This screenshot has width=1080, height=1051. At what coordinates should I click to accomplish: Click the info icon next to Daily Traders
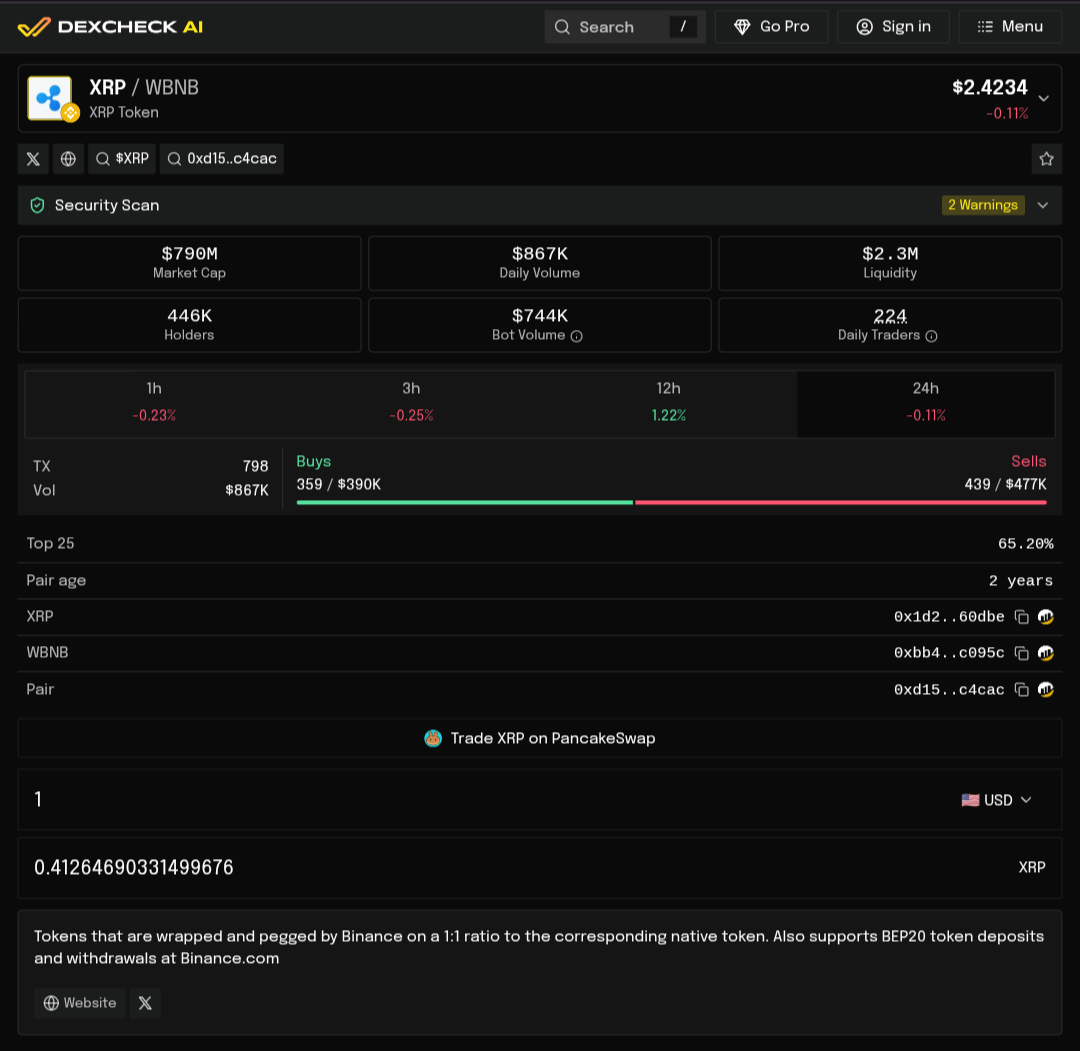pyautogui.click(x=931, y=336)
